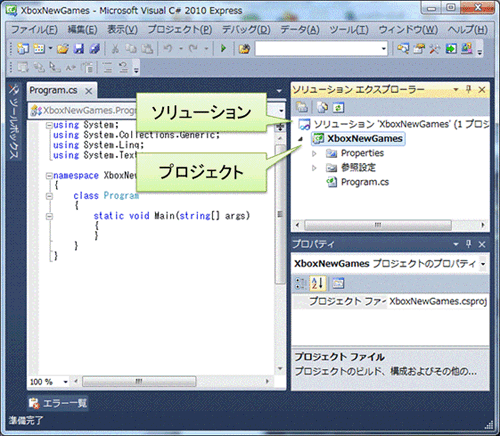The image size is (500, 436).
Task: Expand the Properties folder node
Action: tap(314, 153)
